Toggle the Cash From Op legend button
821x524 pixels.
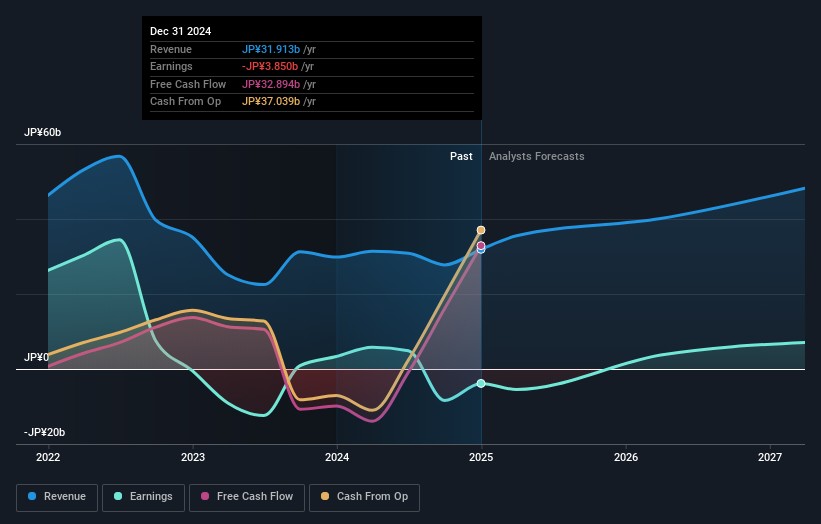pyautogui.click(x=364, y=497)
